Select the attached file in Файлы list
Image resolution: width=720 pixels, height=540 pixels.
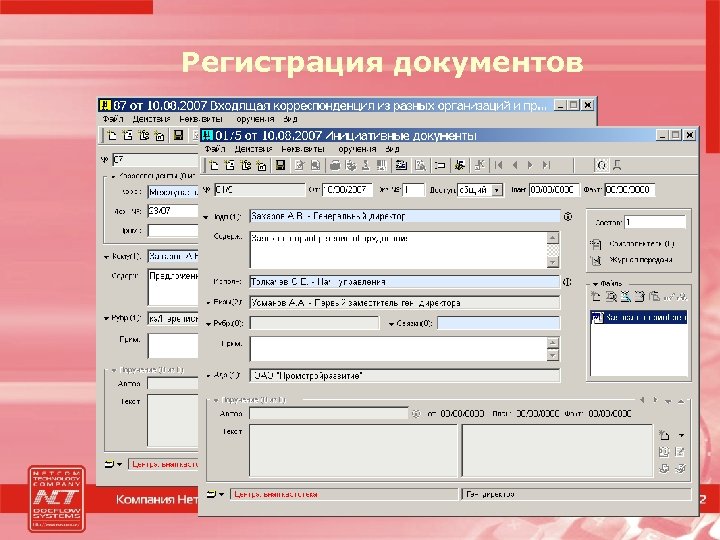pos(639,317)
